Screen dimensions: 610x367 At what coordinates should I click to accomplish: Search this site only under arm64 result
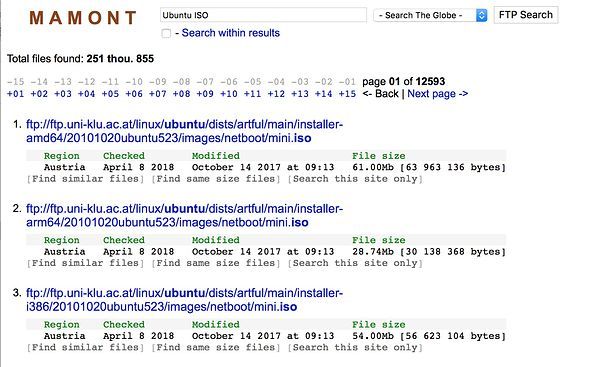tap(355, 263)
